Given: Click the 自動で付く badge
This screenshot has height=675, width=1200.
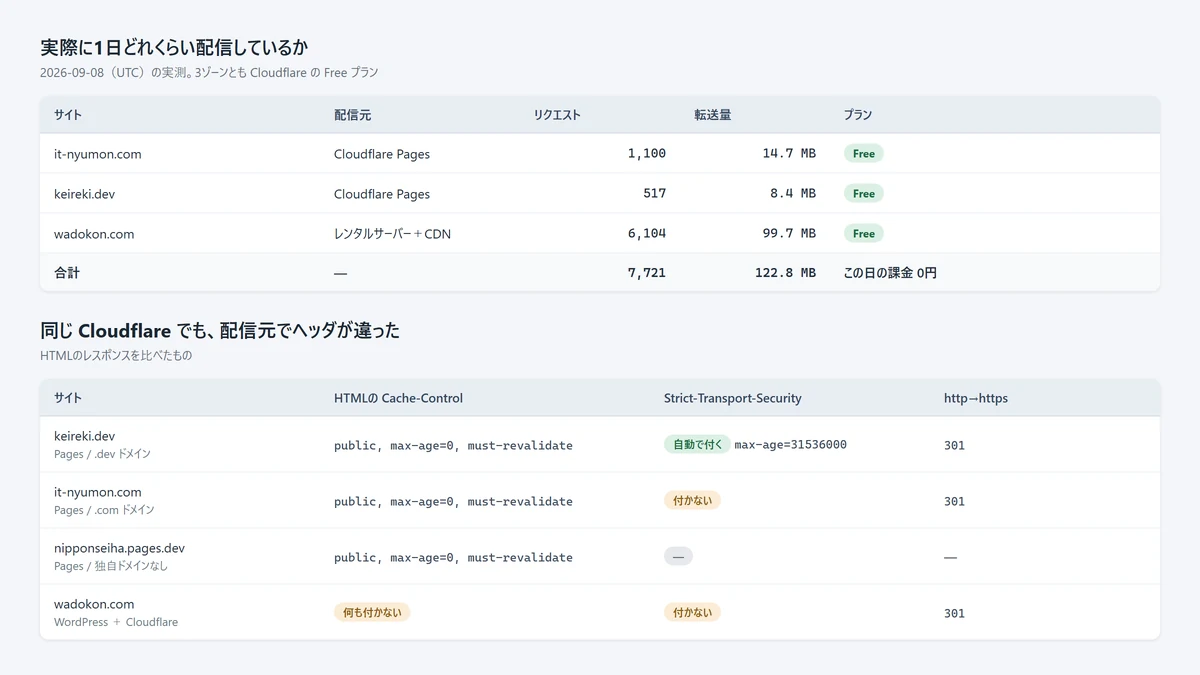Looking at the screenshot, I should [x=697, y=444].
